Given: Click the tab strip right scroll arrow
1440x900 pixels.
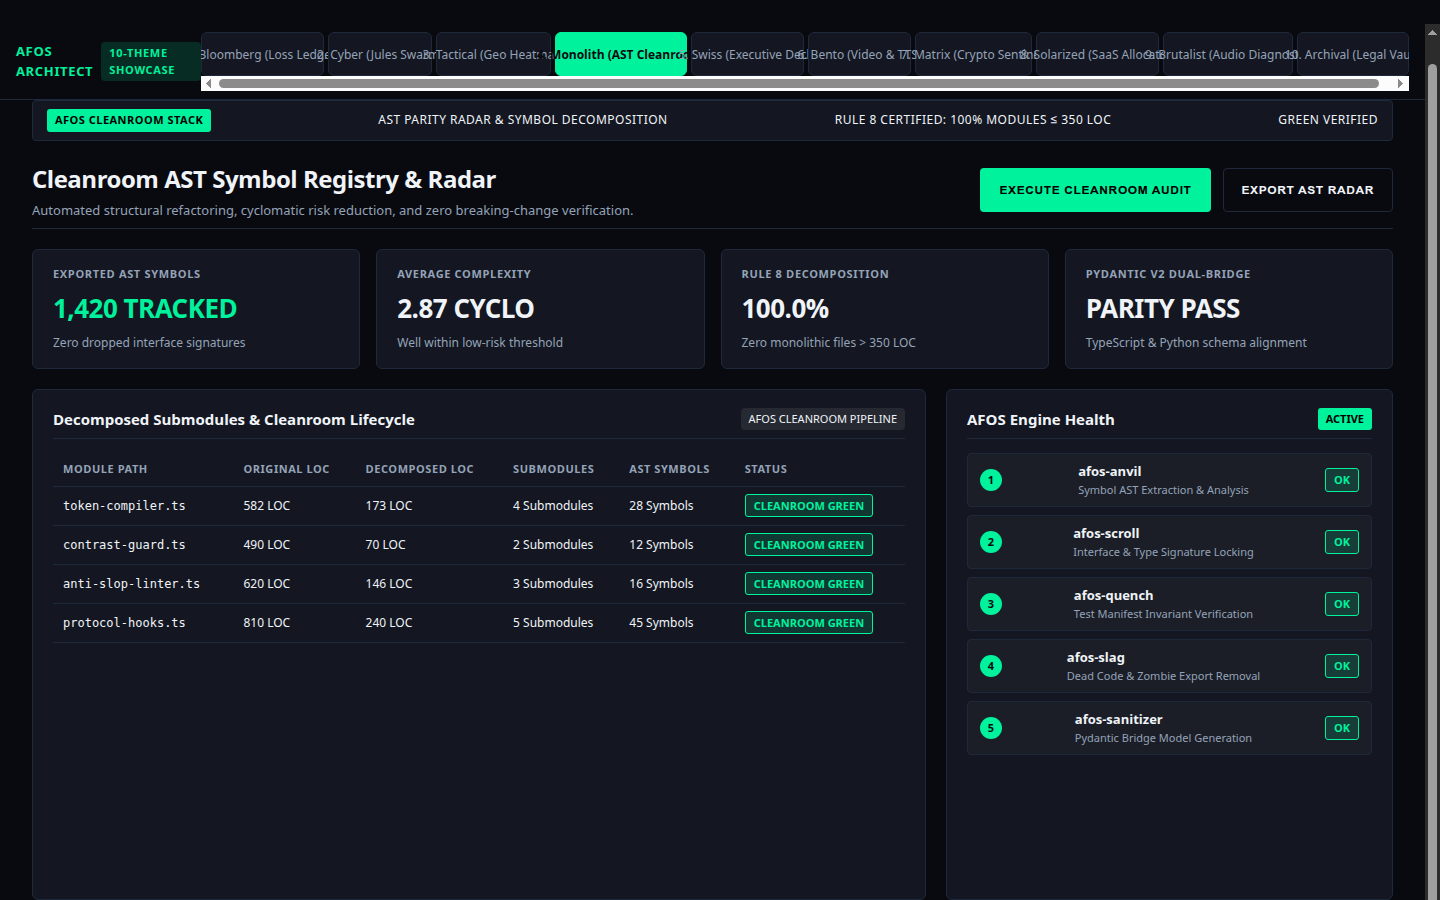Looking at the screenshot, I should tap(1401, 84).
